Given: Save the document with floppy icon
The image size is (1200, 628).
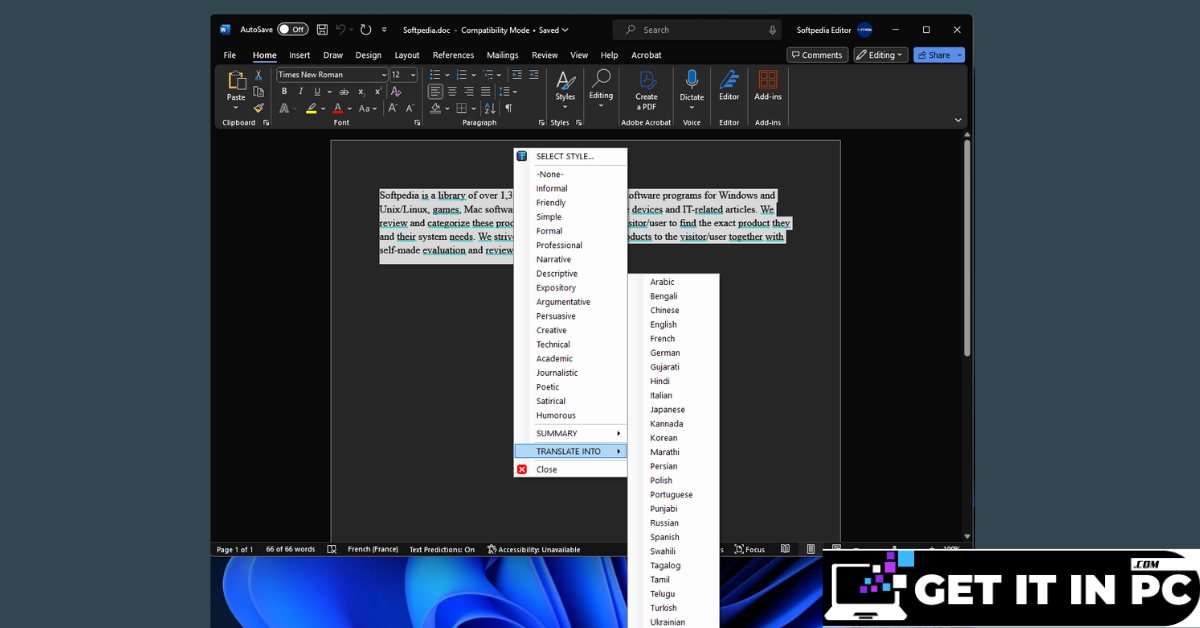Looking at the screenshot, I should tap(322, 30).
